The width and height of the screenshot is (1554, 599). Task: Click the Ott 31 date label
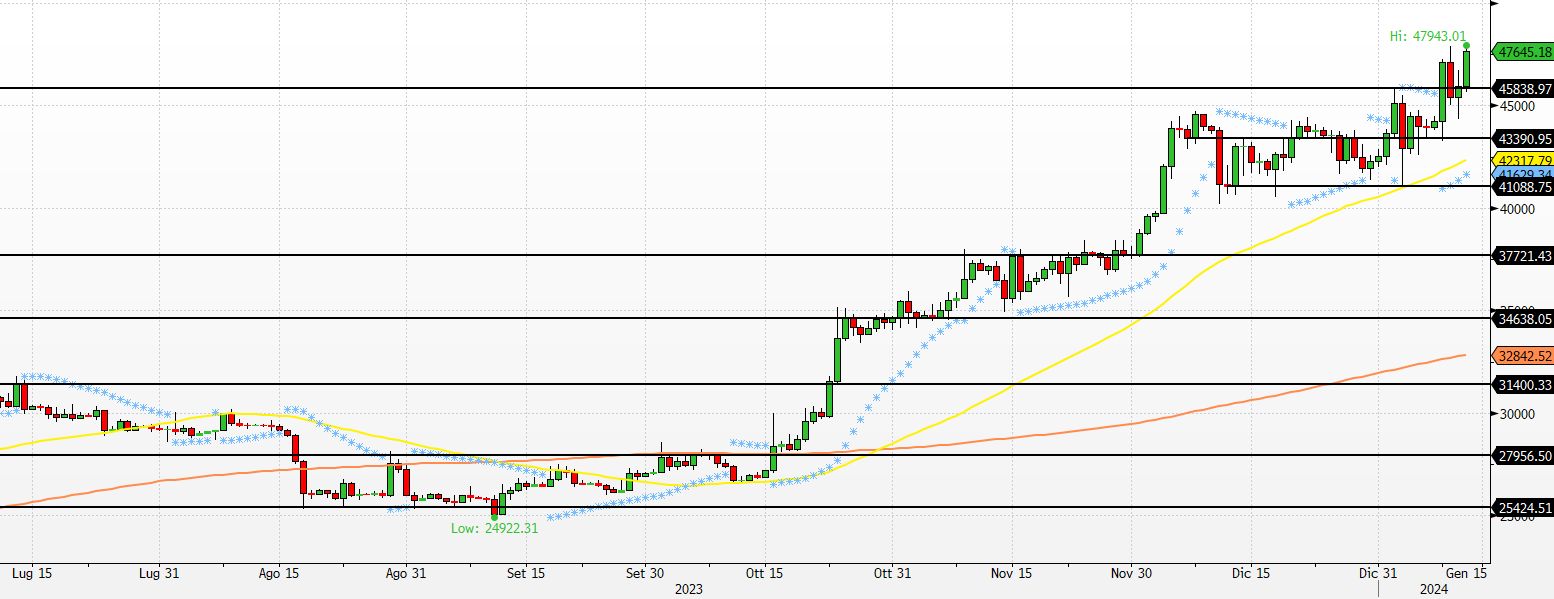coord(892,574)
